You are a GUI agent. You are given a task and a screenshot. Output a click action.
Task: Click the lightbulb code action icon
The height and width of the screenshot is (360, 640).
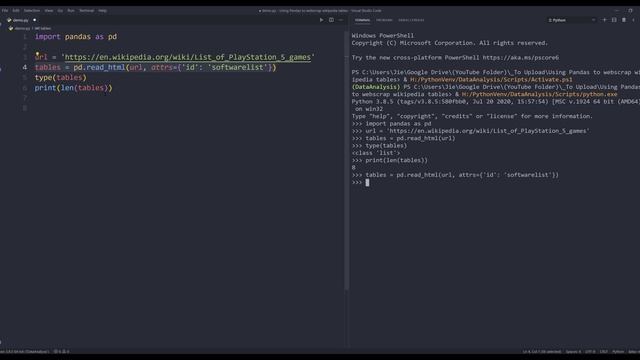(x=37, y=54)
